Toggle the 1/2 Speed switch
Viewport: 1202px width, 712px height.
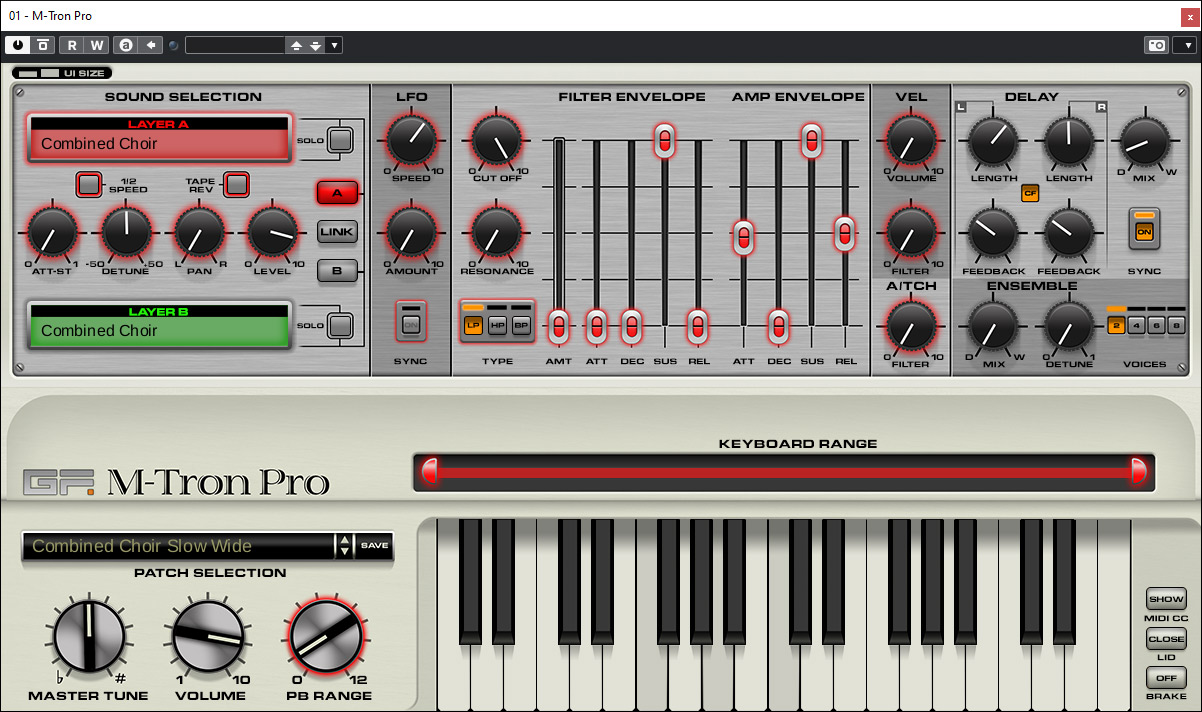pos(89,184)
